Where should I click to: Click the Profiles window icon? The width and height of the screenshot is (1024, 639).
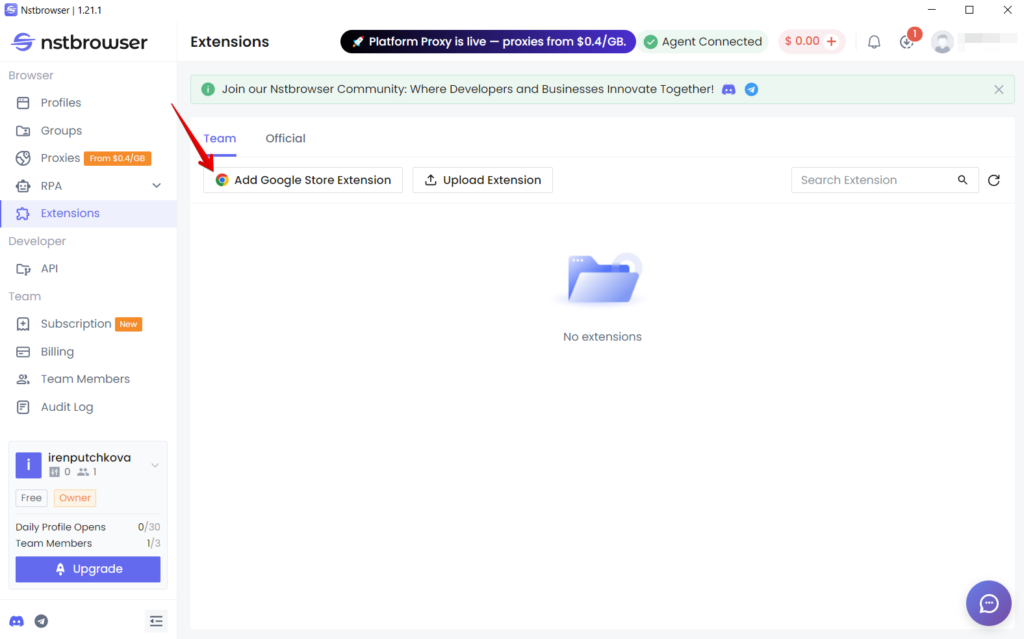[x=23, y=103]
